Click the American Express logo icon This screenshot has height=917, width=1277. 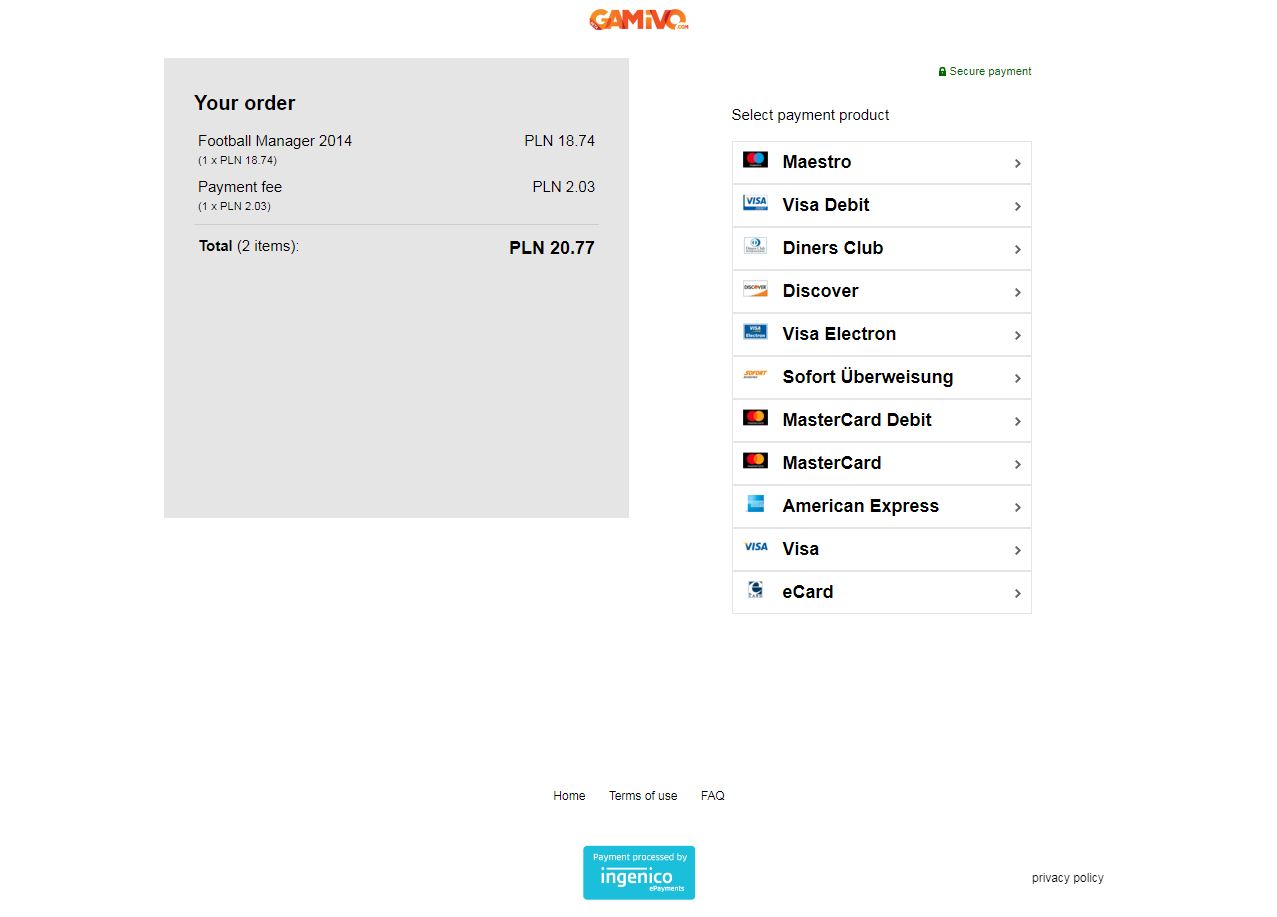coord(755,504)
